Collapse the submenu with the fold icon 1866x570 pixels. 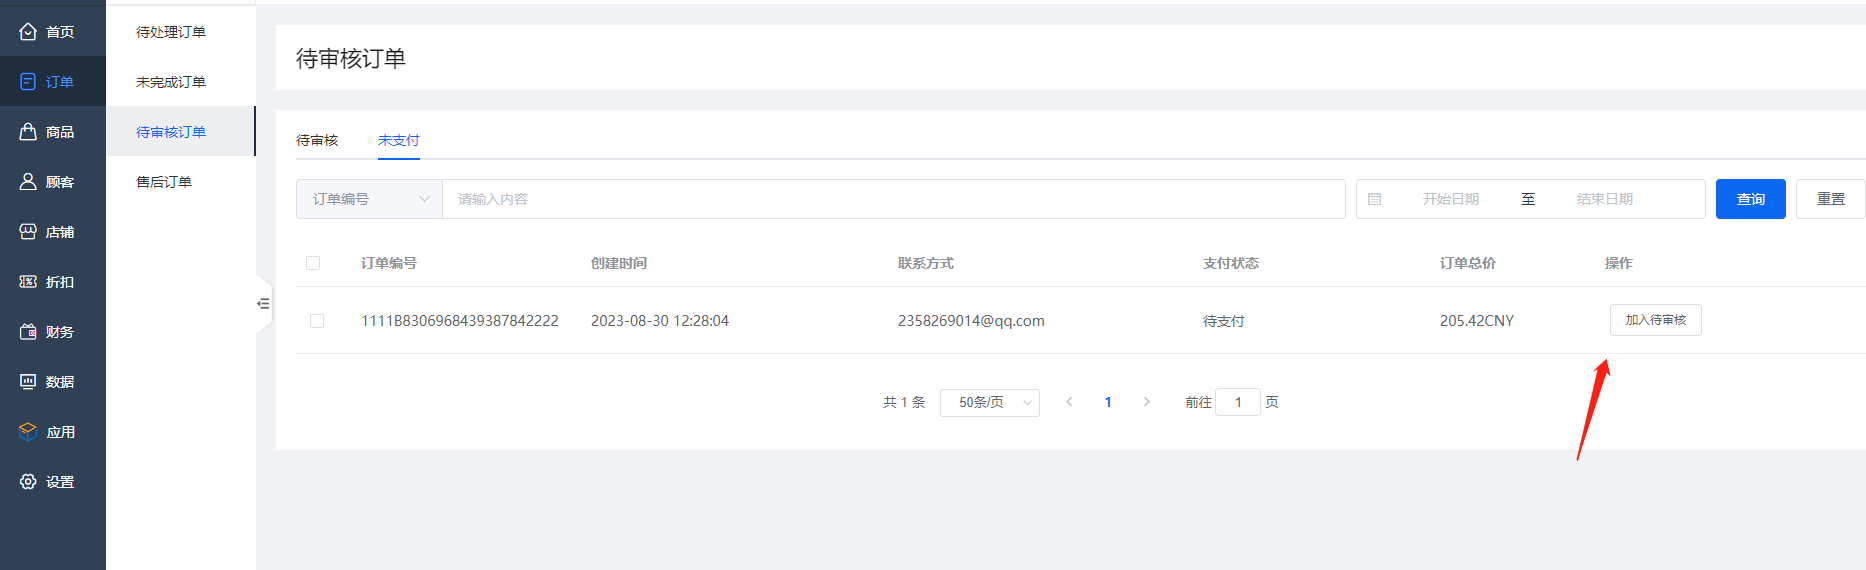[263, 303]
